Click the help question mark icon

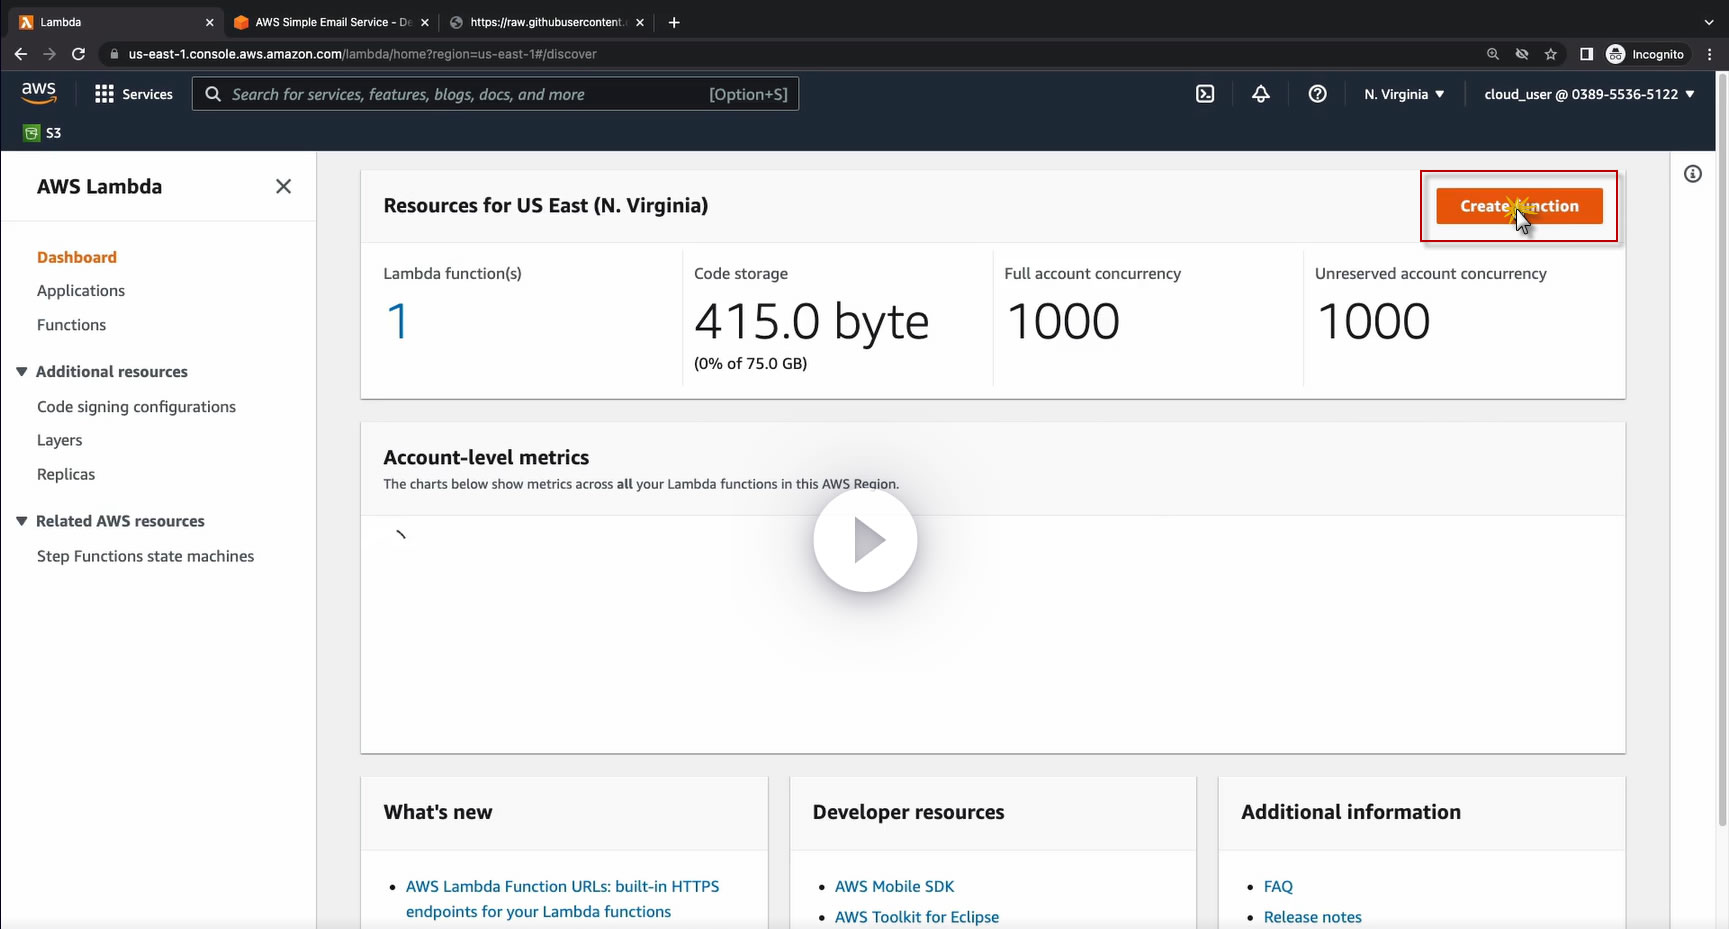pos(1317,94)
